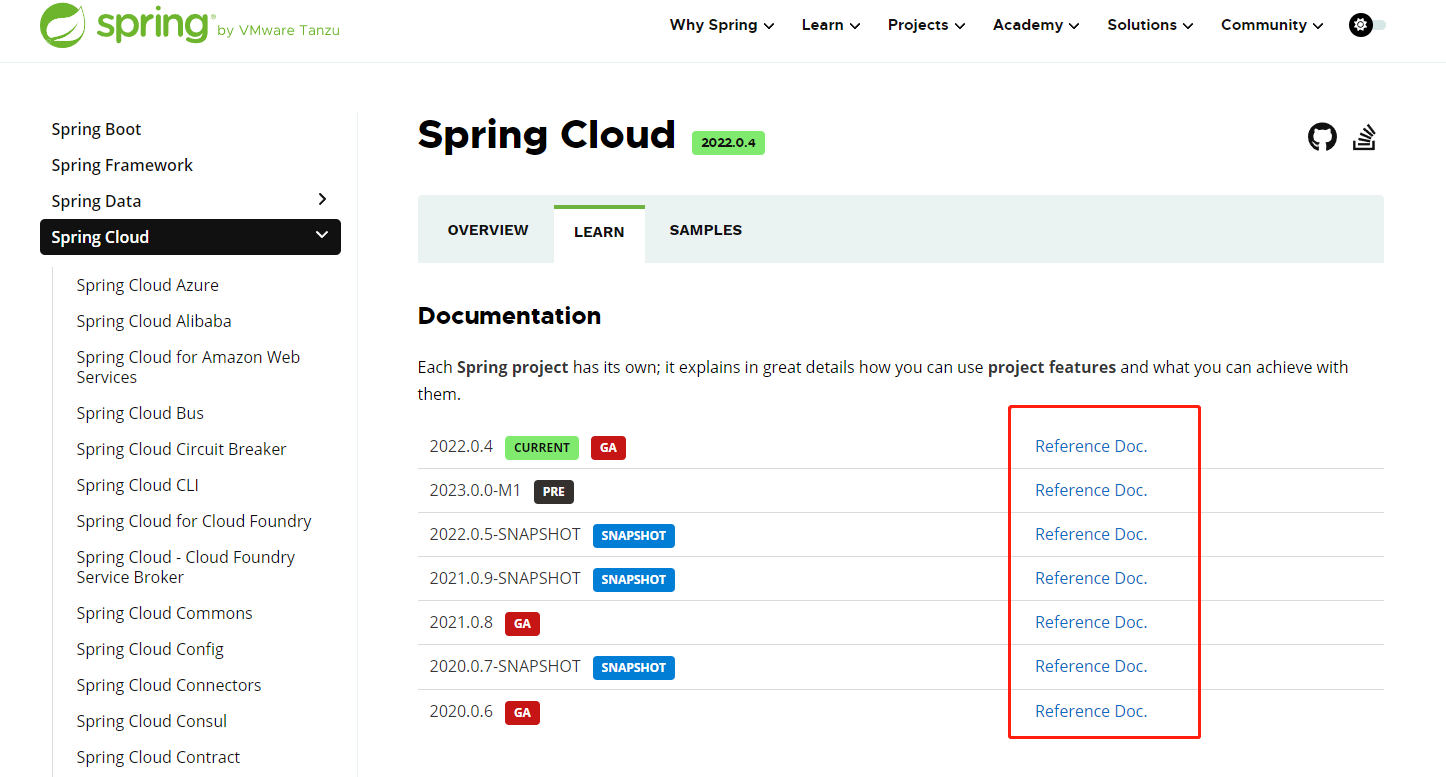This screenshot has height=777, width=1446.
Task: Open Reference Doc for 2023.0.0-M1
Action: (x=1091, y=489)
